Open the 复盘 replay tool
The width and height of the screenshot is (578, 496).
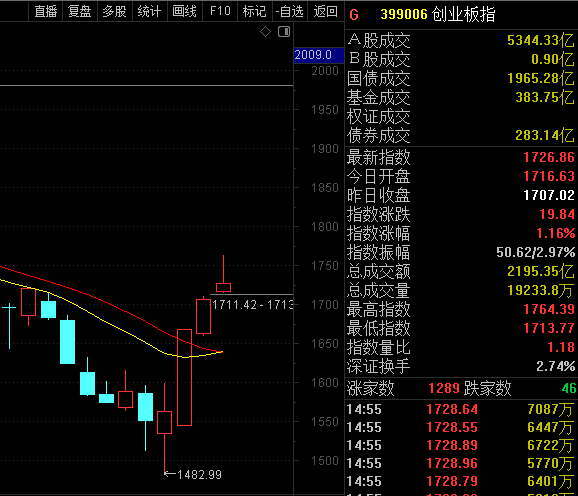(x=80, y=11)
